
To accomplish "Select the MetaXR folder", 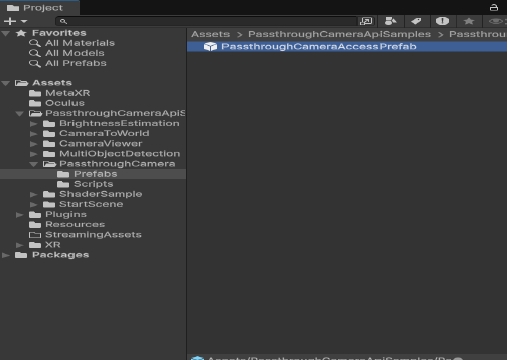I will [x=68, y=93].
